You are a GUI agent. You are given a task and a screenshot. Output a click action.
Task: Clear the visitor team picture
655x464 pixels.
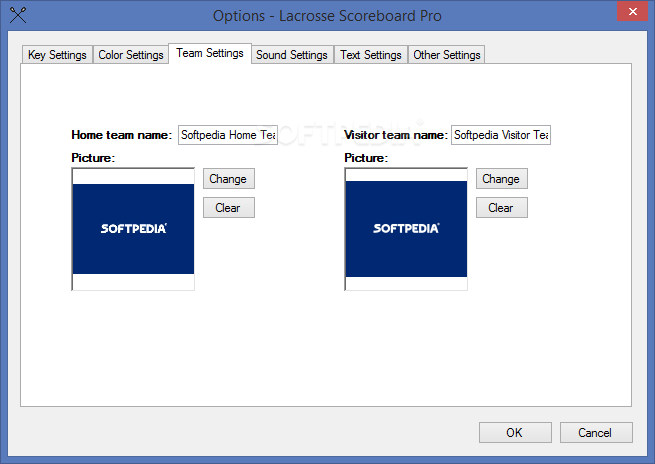502,208
